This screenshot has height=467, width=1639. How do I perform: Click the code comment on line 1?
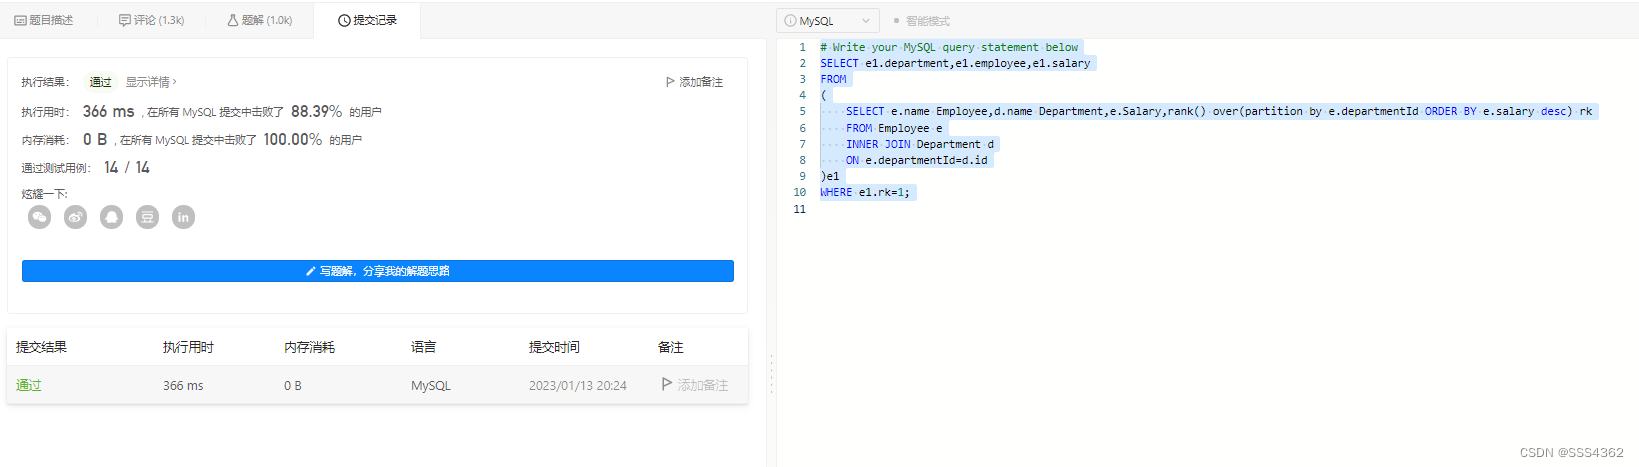(x=949, y=47)
